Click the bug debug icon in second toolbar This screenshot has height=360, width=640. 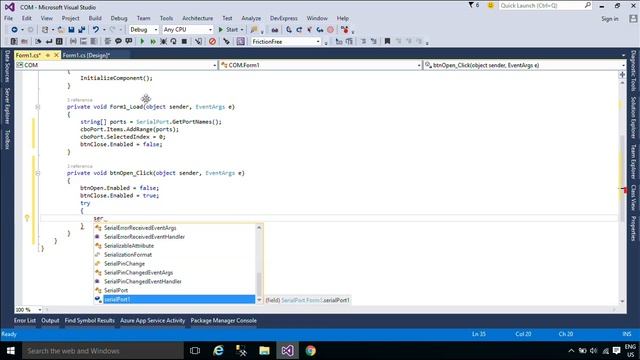[x=163, y=41]
